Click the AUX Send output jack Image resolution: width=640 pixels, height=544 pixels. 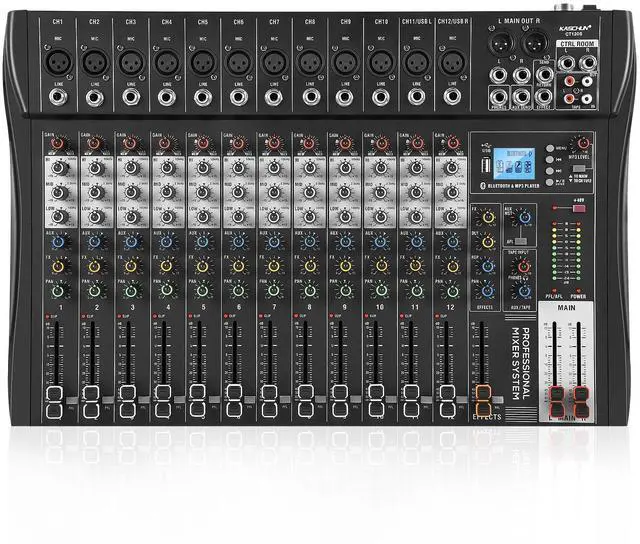(521, 97)
